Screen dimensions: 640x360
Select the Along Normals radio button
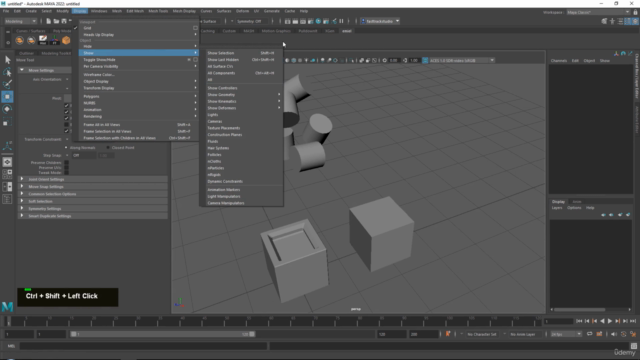[x=66, y=148]
